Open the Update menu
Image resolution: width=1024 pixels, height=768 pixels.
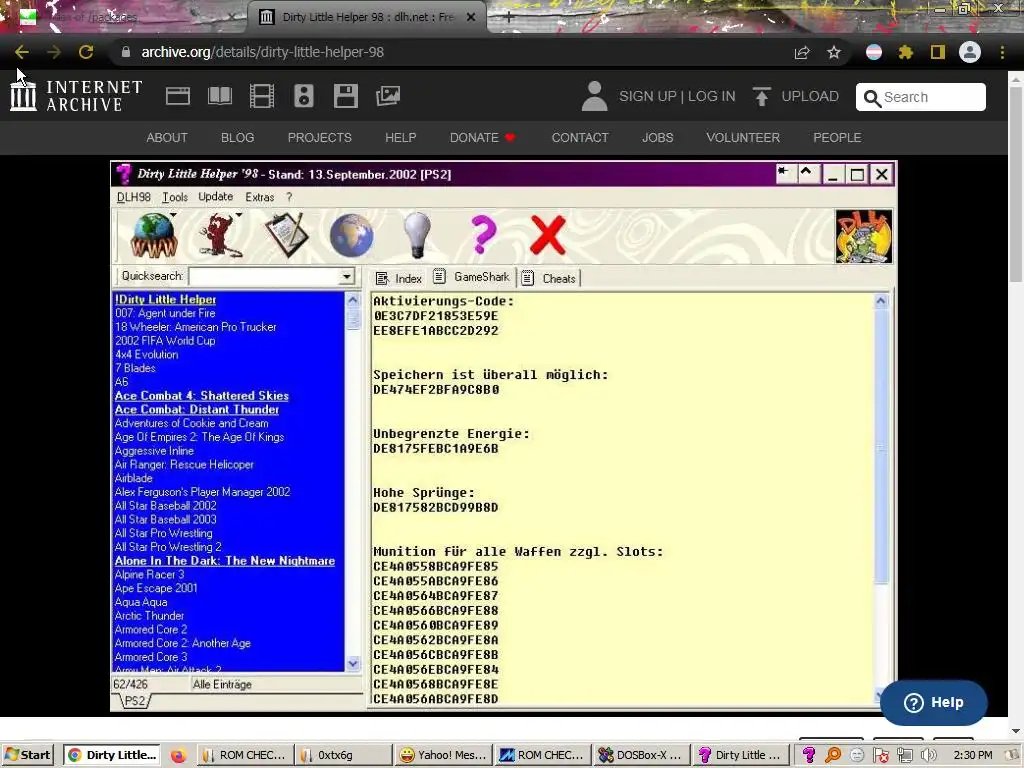[x=216, y=197]
